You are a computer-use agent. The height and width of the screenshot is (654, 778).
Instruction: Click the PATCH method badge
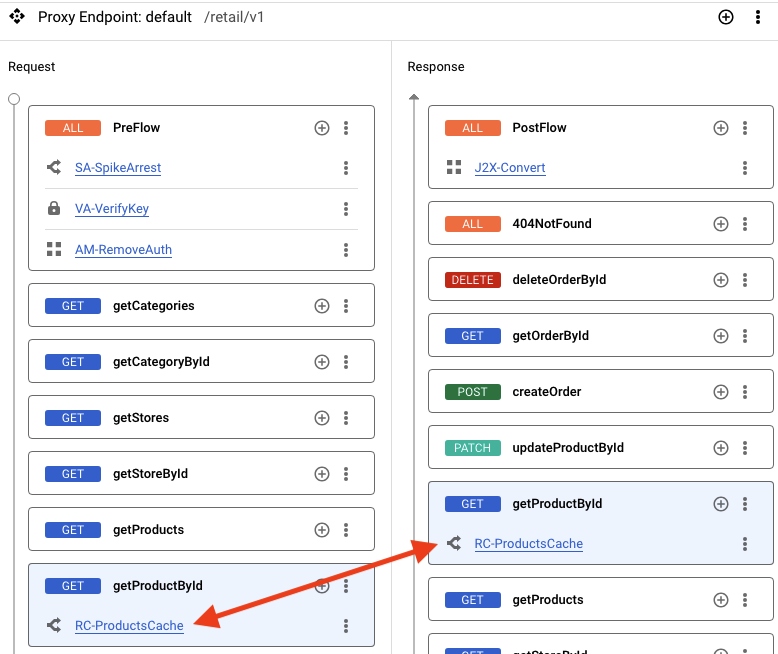click(x=472, y=448)
